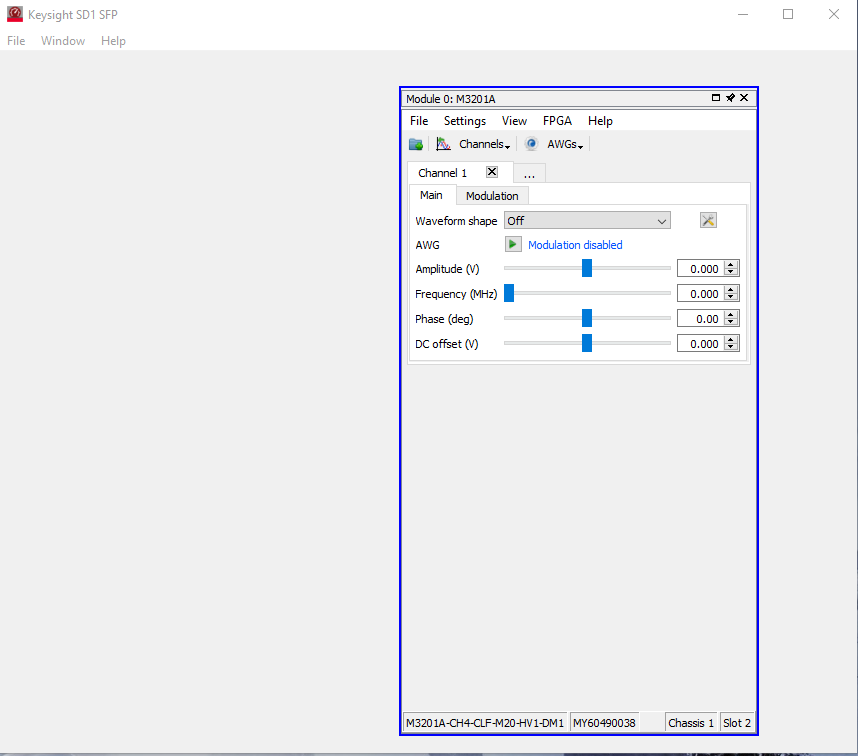Decrease Frequency with the down arrow
The image size is (858, 756).
(x=731, y=298)
